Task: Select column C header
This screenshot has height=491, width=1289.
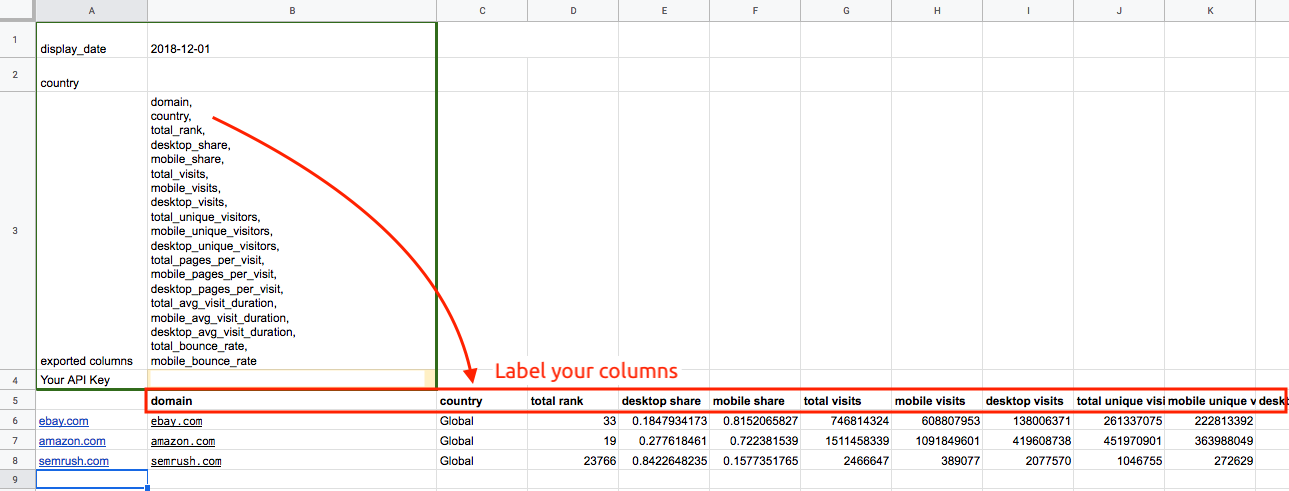Action: pos(482,11)
